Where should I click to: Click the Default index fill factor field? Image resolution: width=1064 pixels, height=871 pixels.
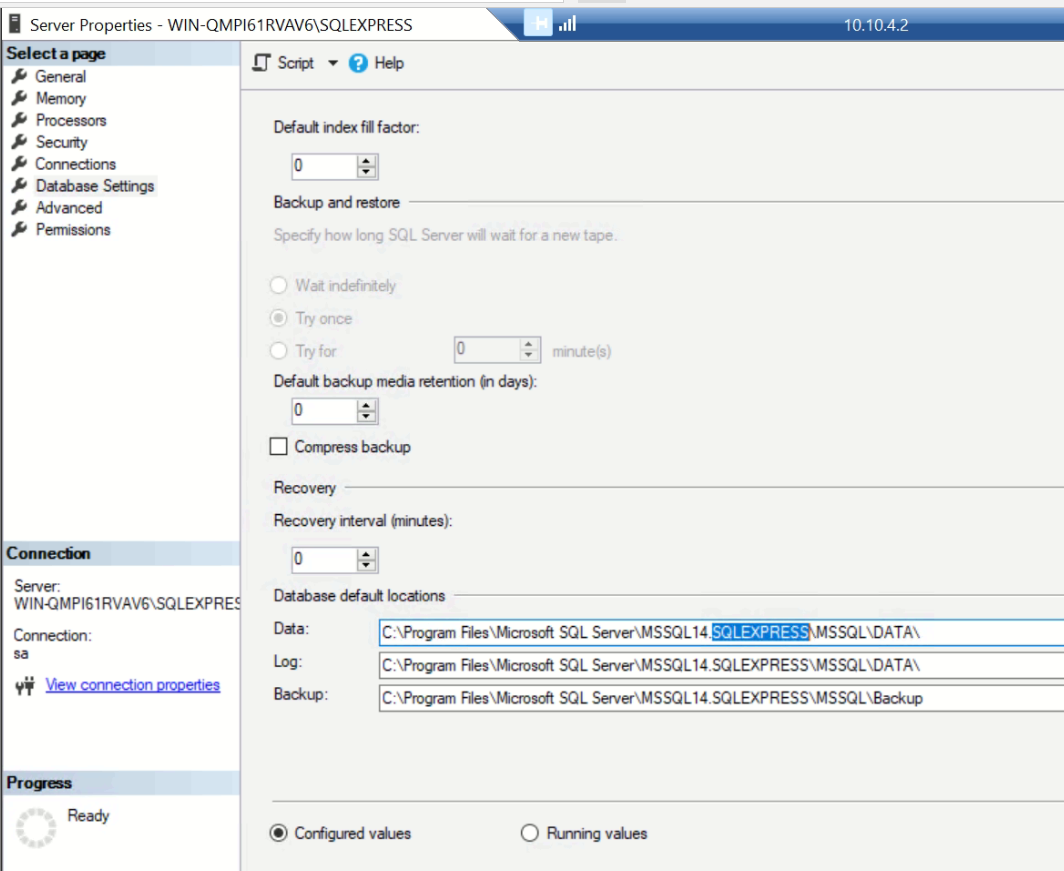pos(325,166)
